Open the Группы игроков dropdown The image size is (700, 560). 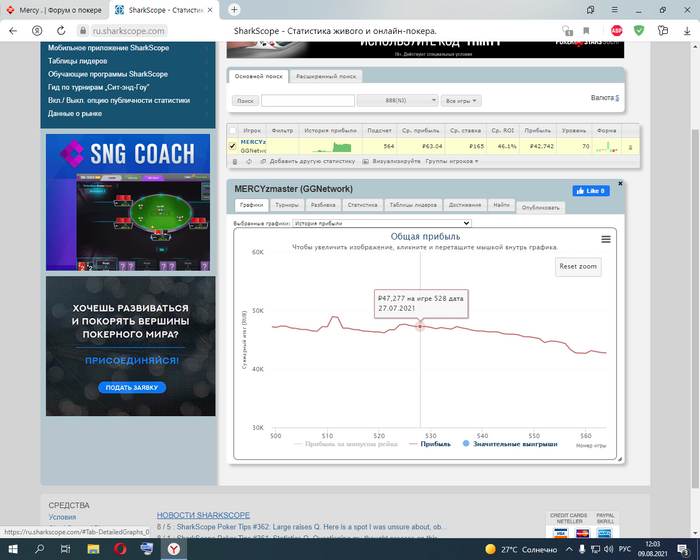(452, 161)
